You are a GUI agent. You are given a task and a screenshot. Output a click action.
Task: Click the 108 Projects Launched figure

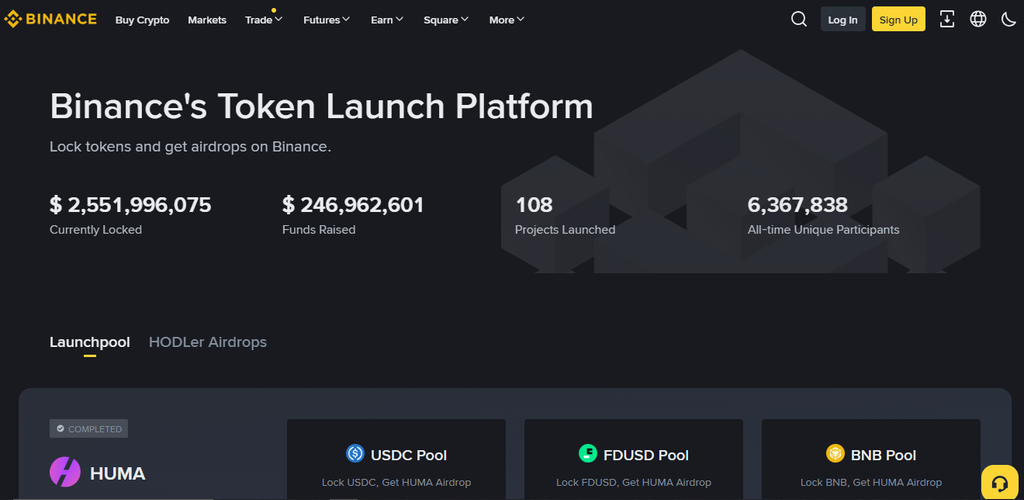(x=534, y=205)
